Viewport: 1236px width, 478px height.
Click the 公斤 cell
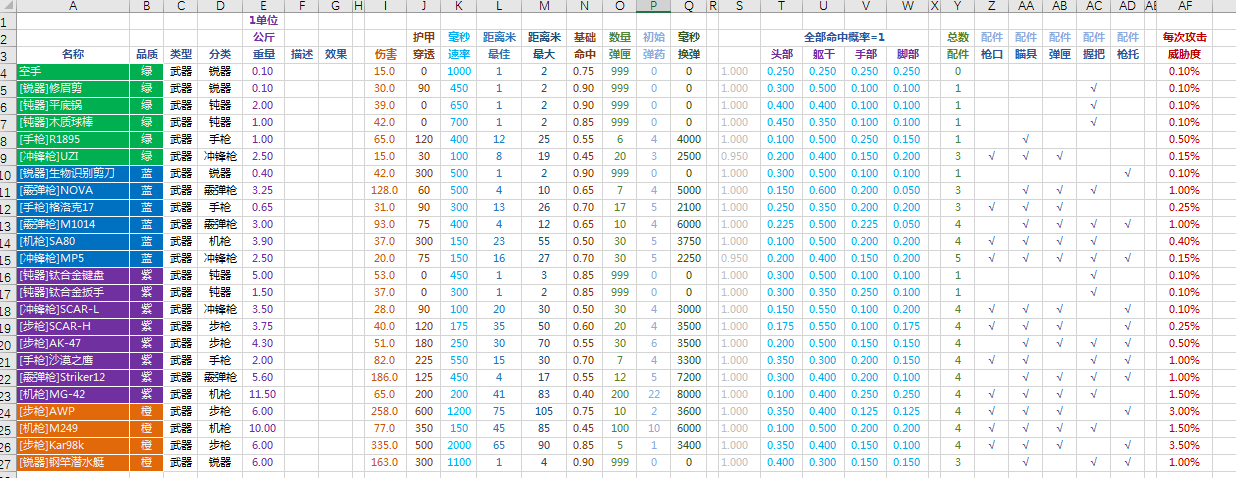pyautogui.click(x=264, y=37)
